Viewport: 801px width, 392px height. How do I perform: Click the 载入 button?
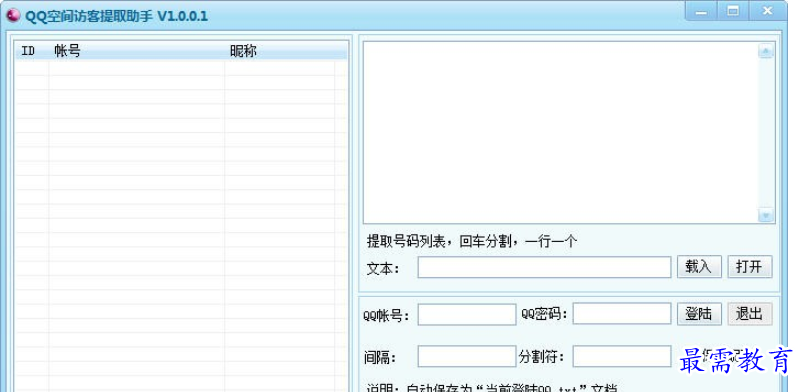(699, 267)
